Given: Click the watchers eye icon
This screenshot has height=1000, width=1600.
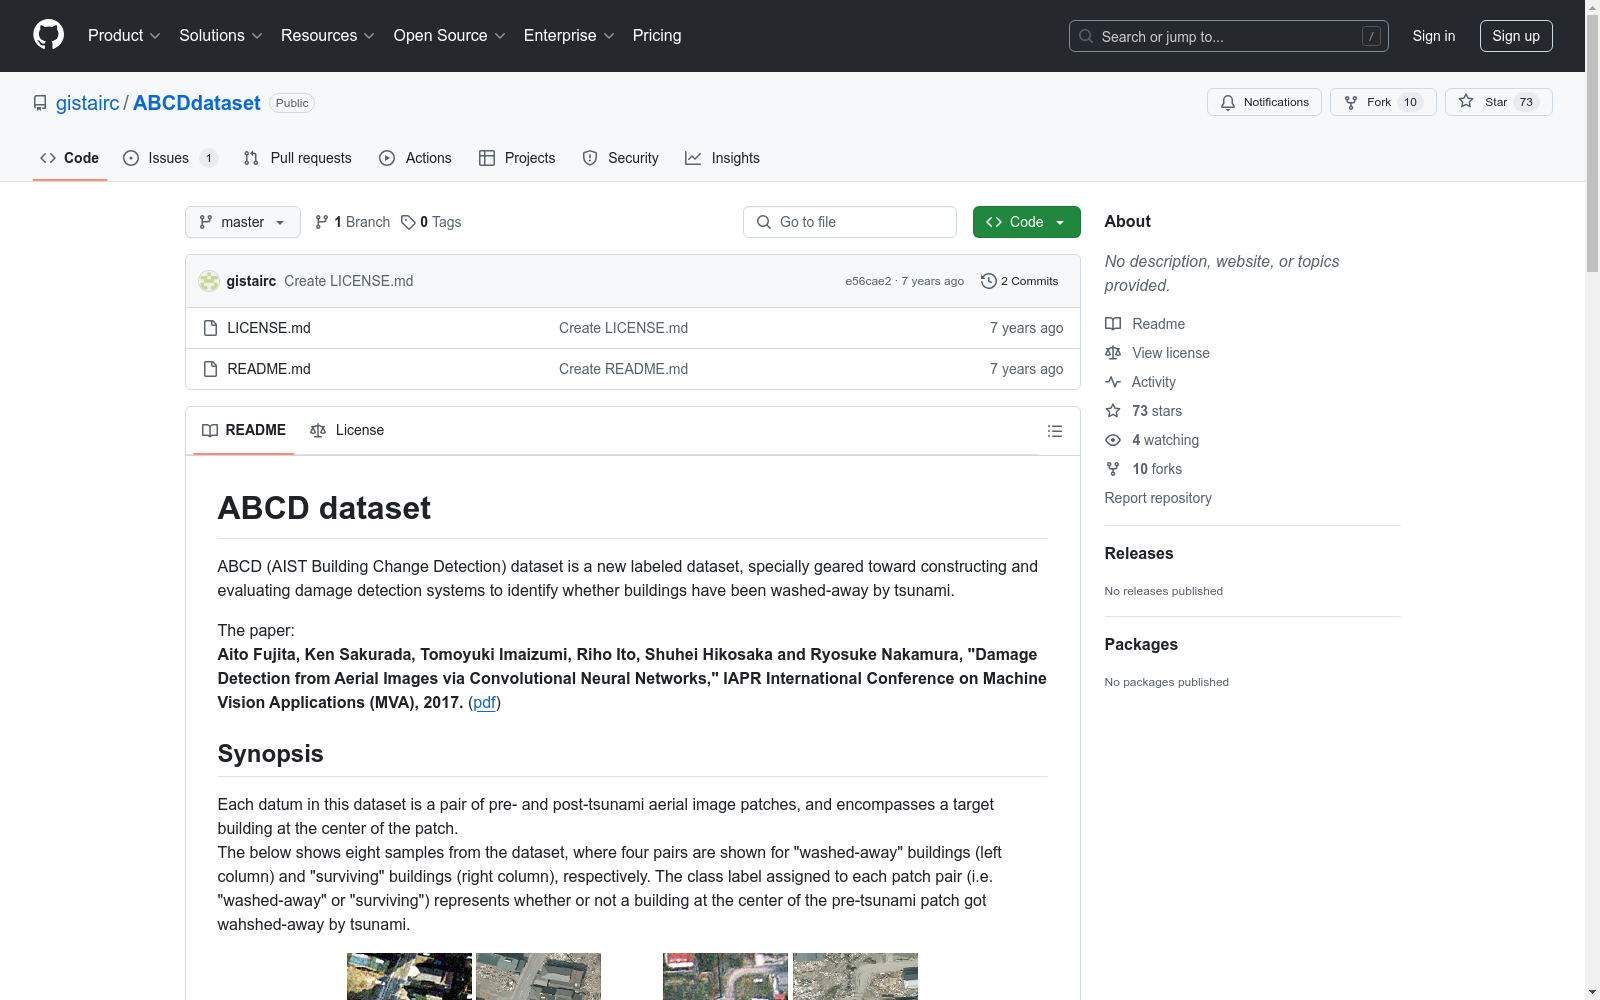Looking at the screenshot, I should point(1112,440).
